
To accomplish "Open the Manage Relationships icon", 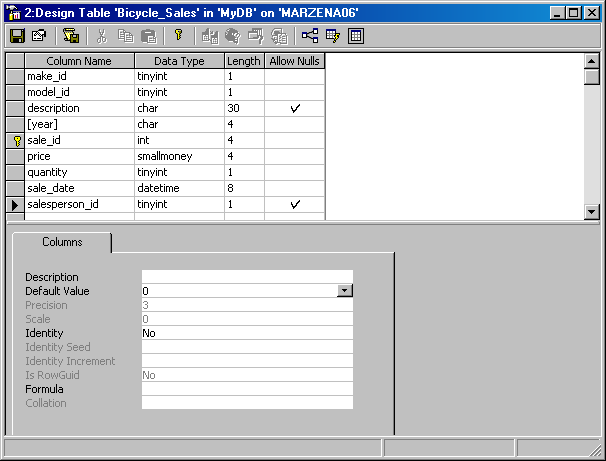I will click(310, 35).
